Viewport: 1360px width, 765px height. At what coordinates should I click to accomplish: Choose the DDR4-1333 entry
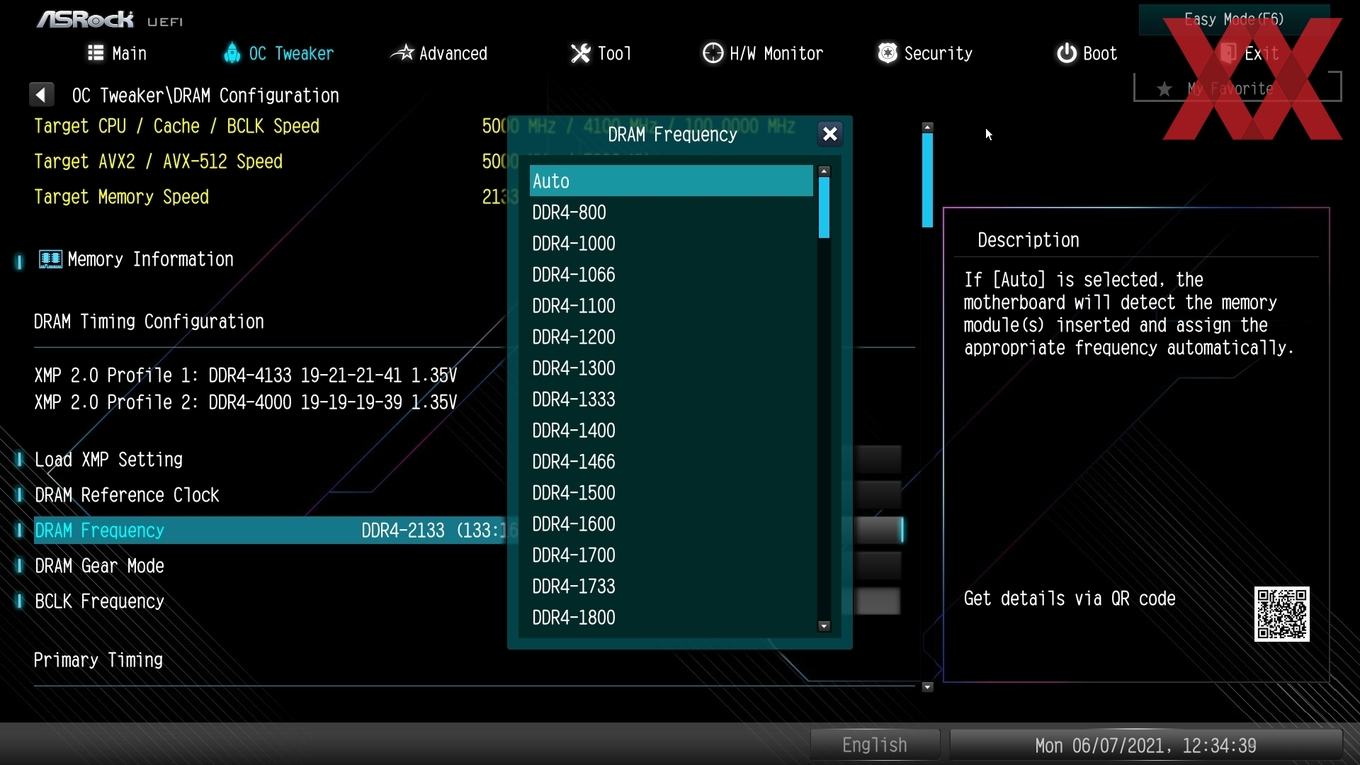tap(671, 399)
